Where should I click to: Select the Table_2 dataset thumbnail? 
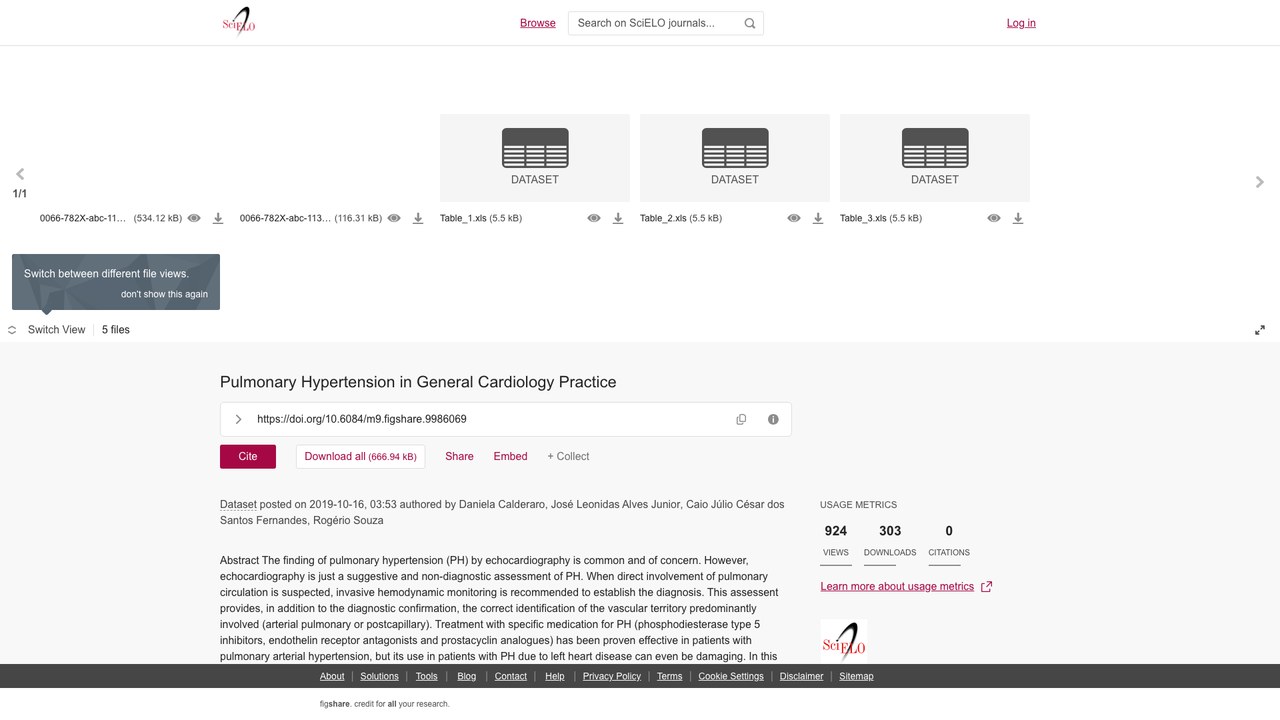point(735,158)
